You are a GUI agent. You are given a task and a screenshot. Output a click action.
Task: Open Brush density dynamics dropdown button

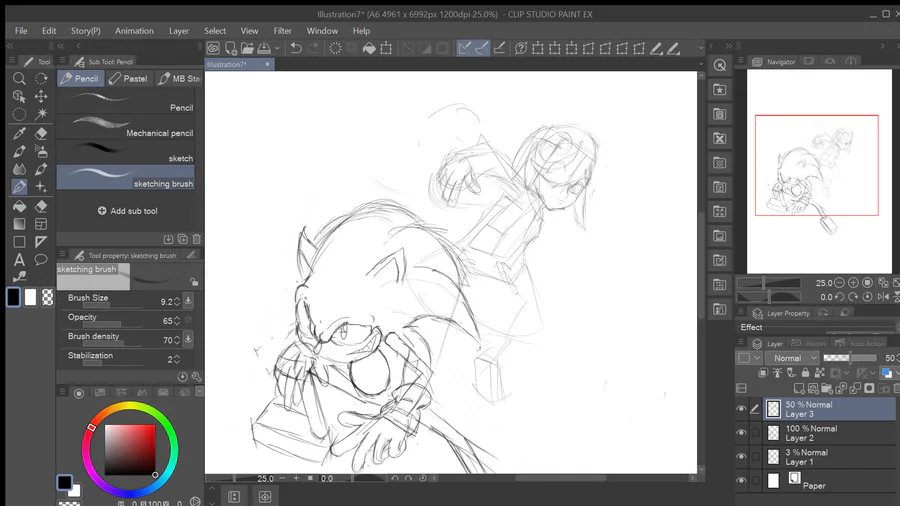tap(188, 339)
